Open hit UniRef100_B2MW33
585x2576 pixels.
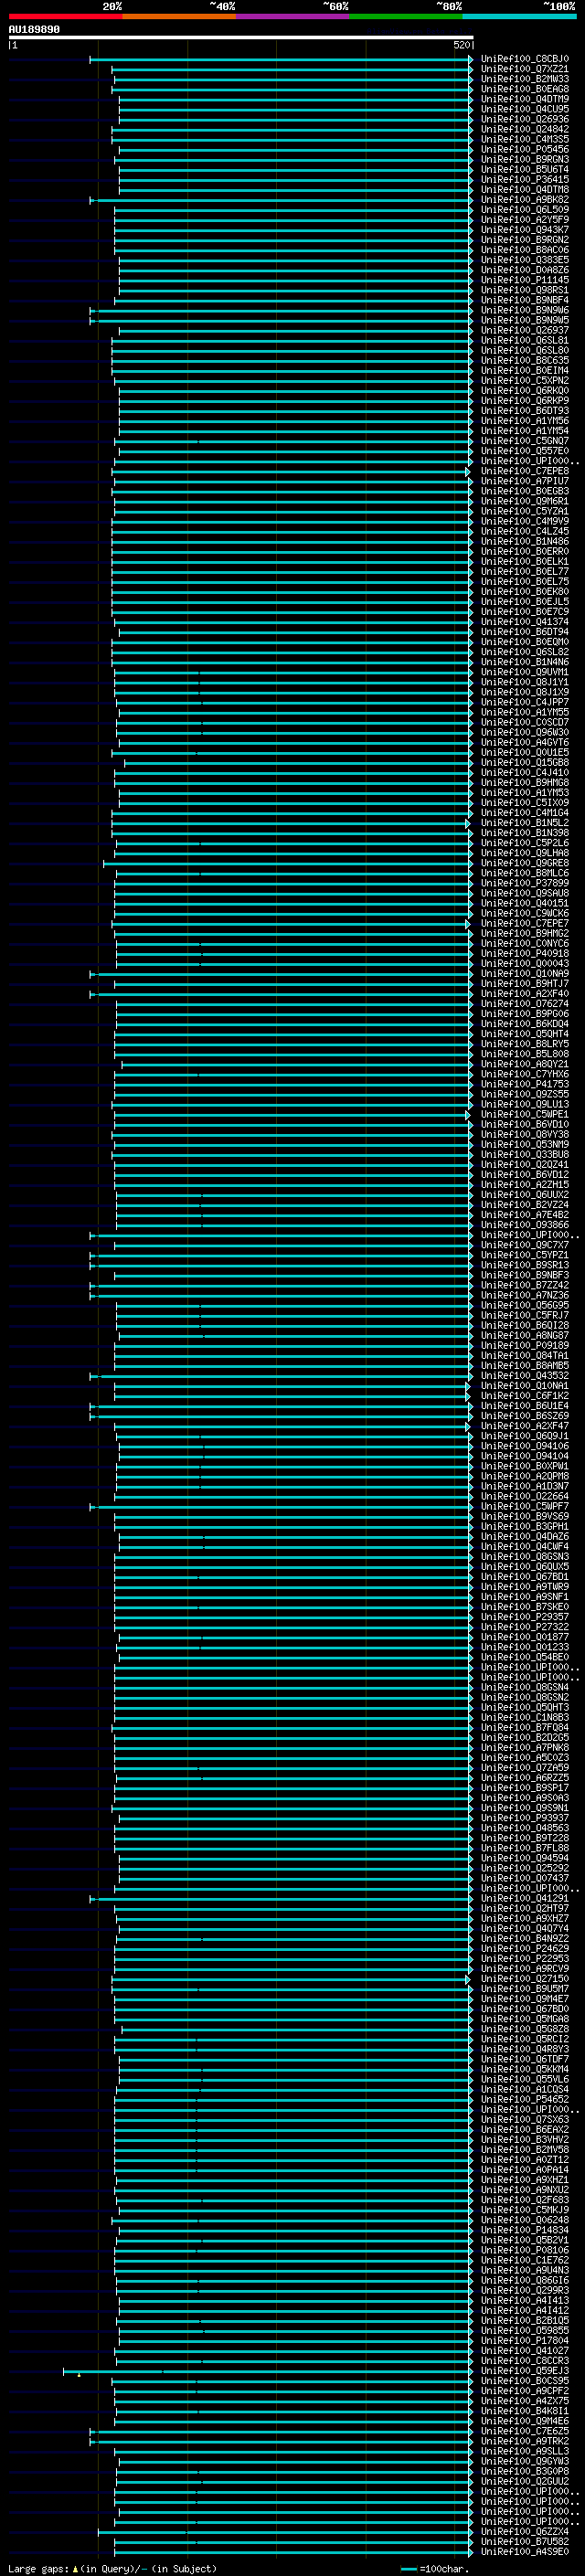tap(525, 79)
